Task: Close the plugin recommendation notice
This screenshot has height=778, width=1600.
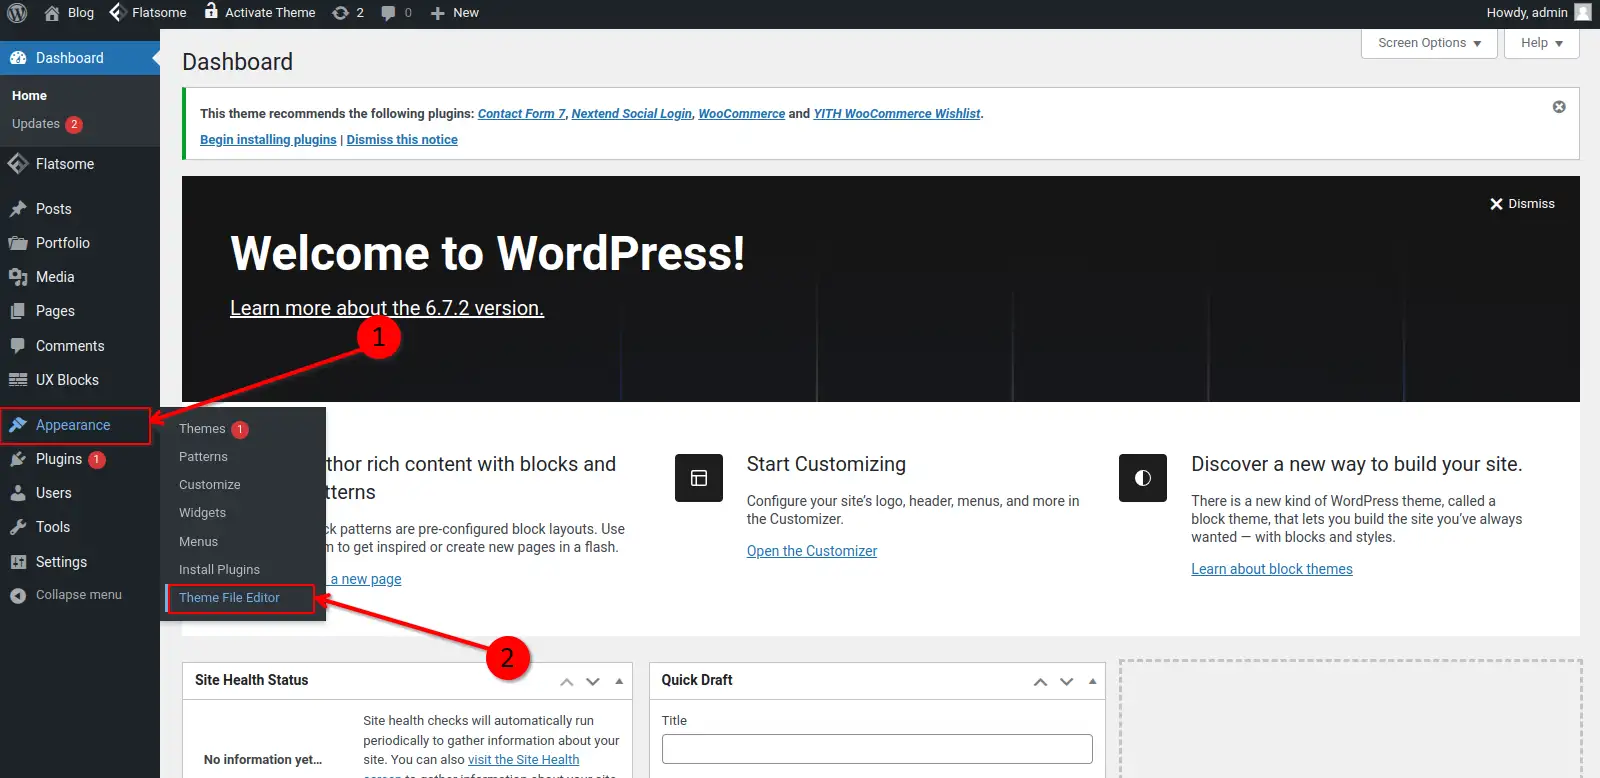Action: click(1559, 107)
